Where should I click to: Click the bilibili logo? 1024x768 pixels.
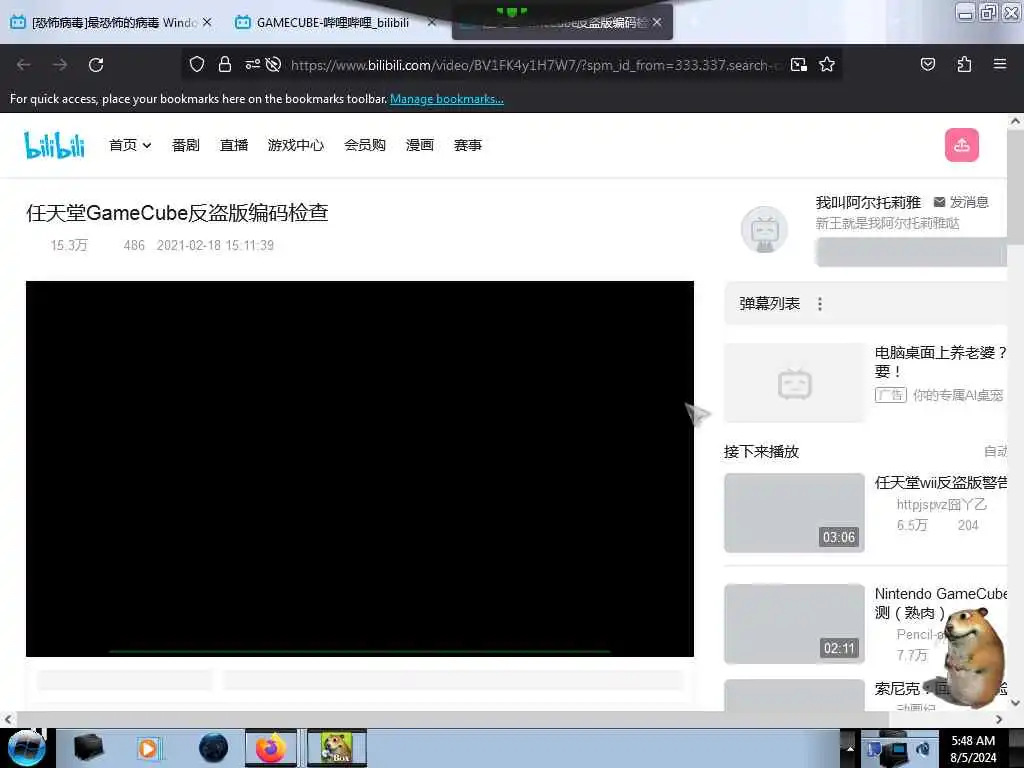point(55,145)
